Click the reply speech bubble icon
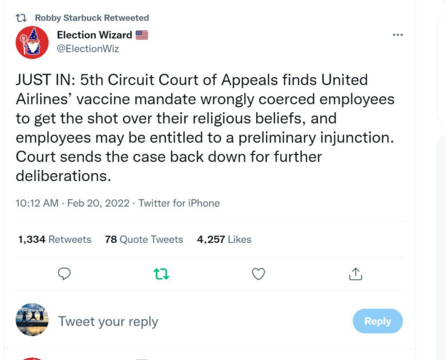Screen dimensions: 445x360 click(x=64, y=274)
